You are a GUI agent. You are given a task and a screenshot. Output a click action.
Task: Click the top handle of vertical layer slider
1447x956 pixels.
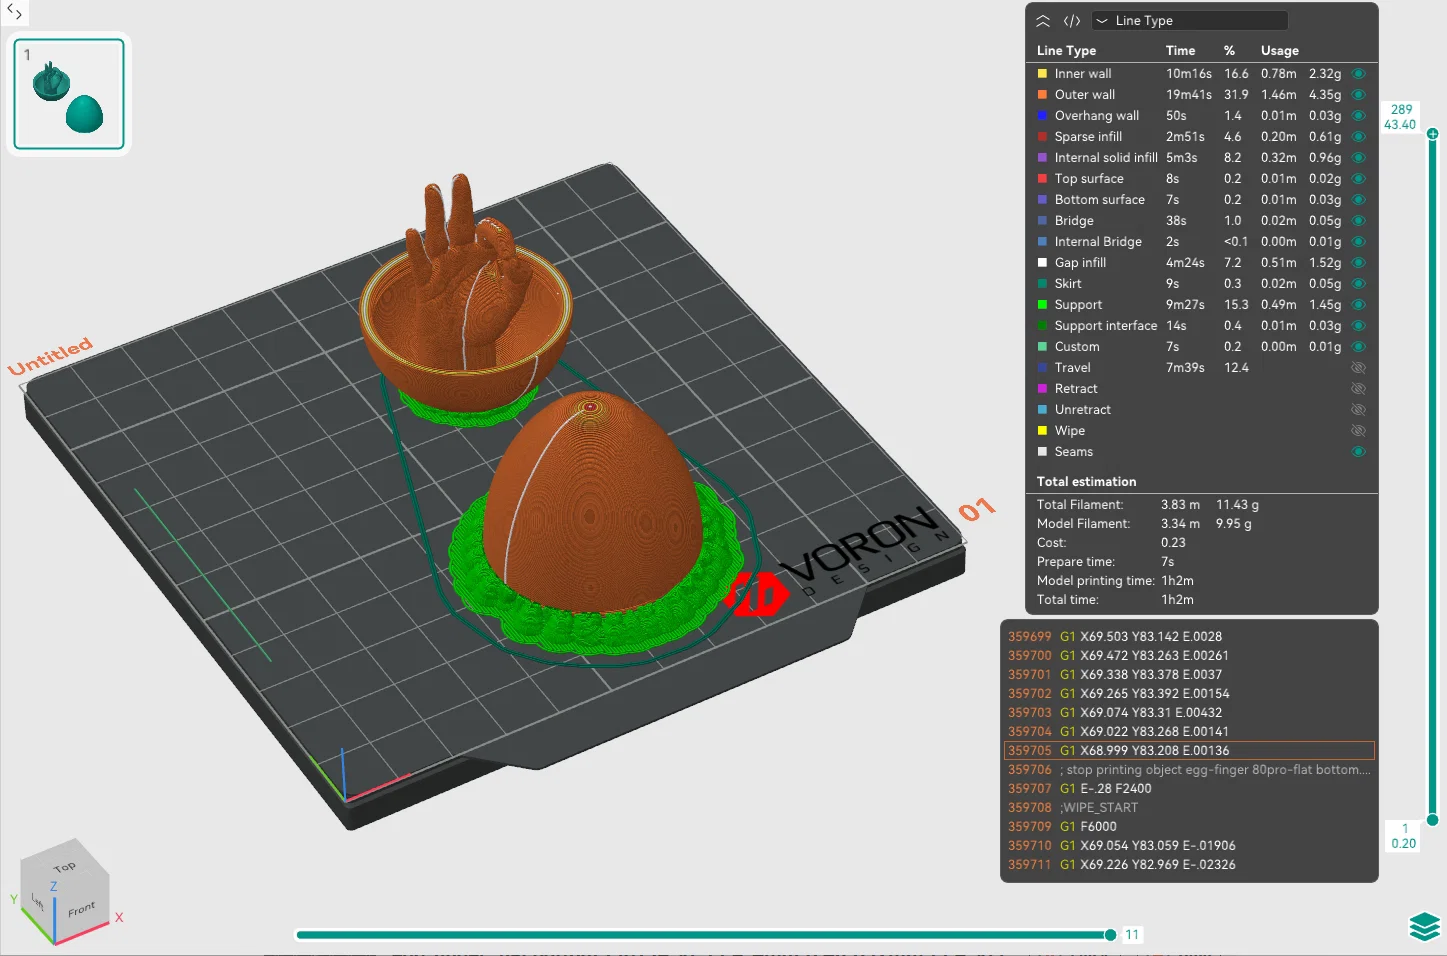1432,134
